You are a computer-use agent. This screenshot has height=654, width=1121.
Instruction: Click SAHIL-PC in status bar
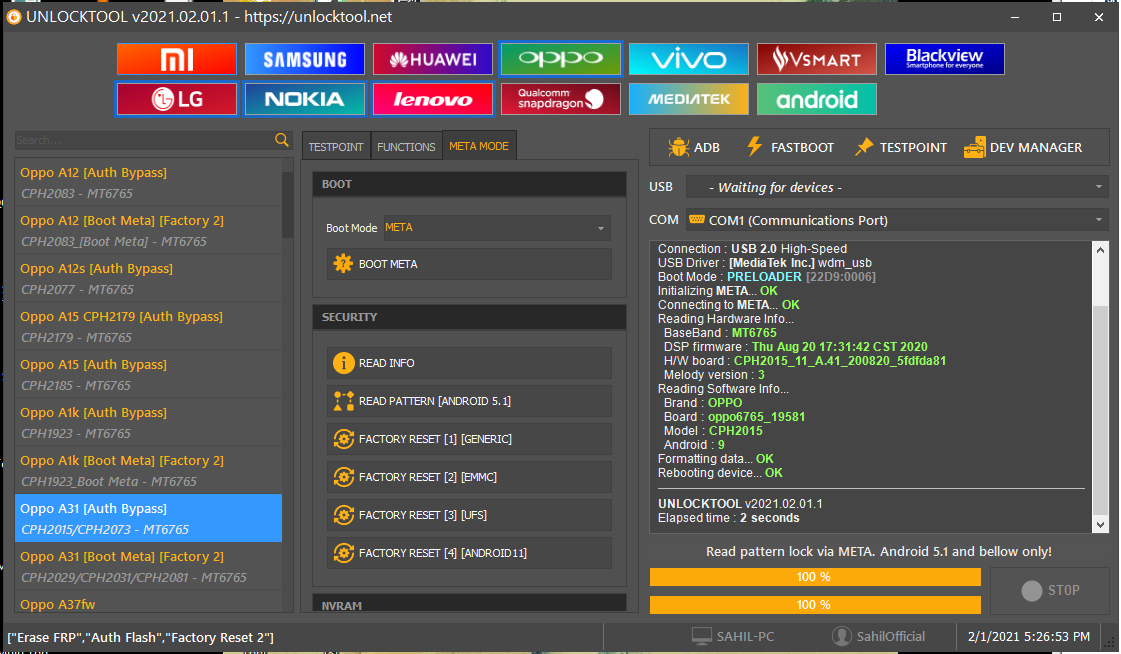point(733,636)
